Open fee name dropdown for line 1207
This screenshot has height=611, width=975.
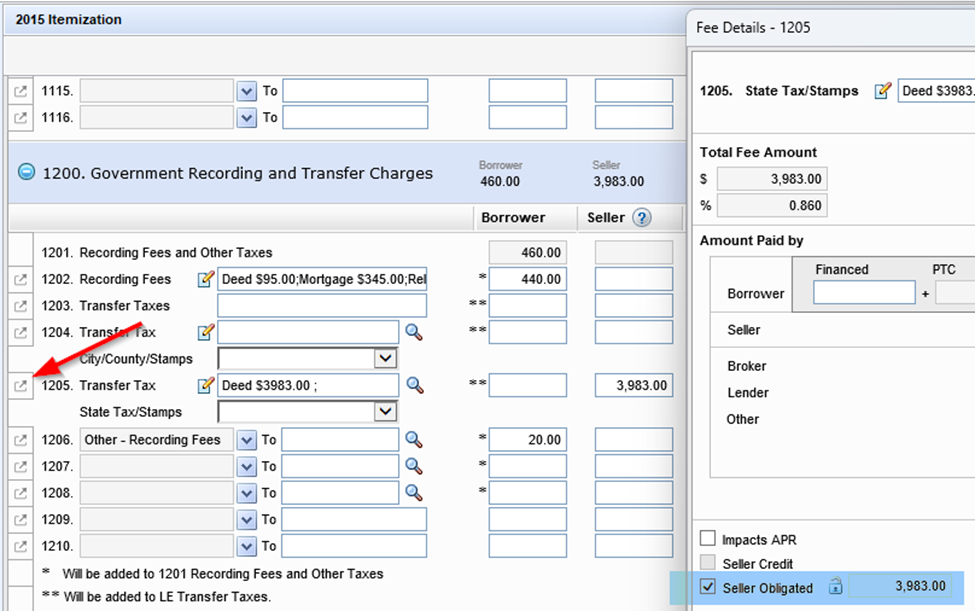(x=247, y=467)
